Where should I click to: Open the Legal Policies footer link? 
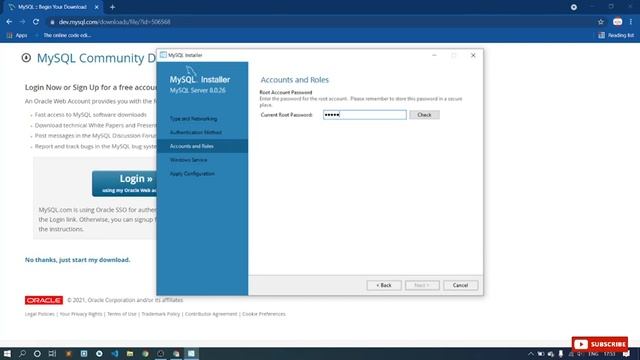40,314
